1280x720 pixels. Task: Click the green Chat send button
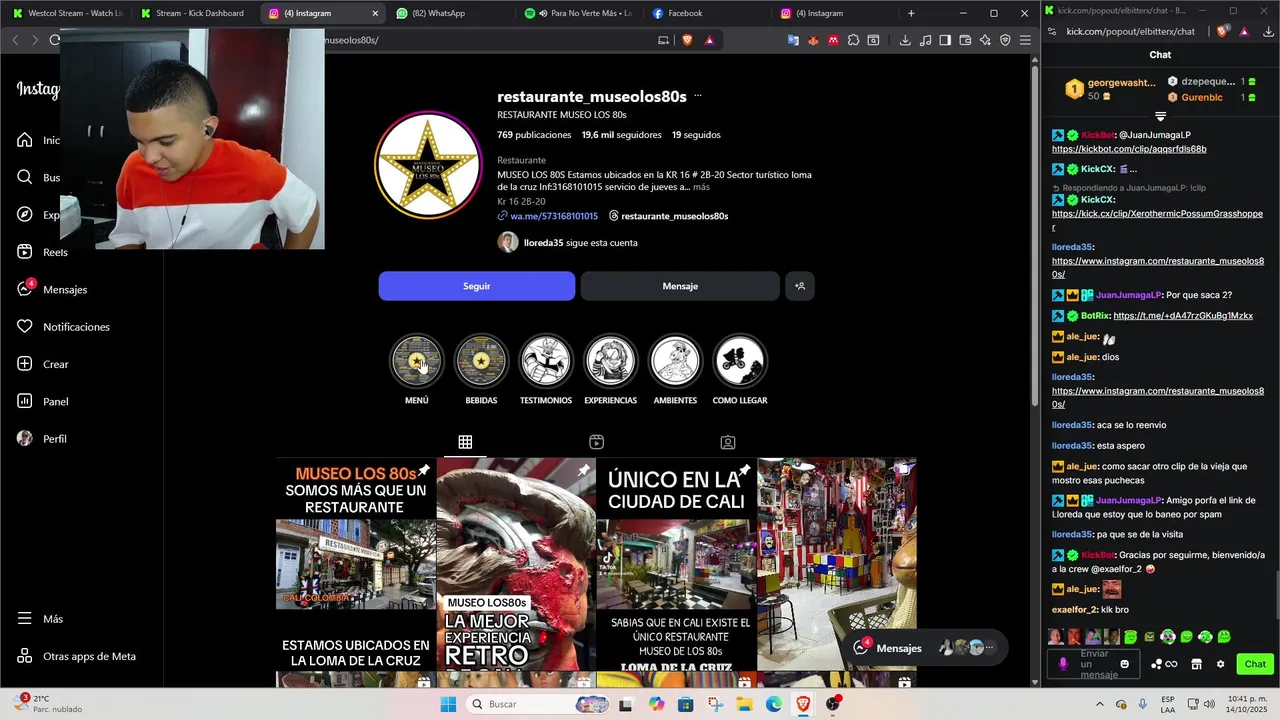[x=1255, y=664]
